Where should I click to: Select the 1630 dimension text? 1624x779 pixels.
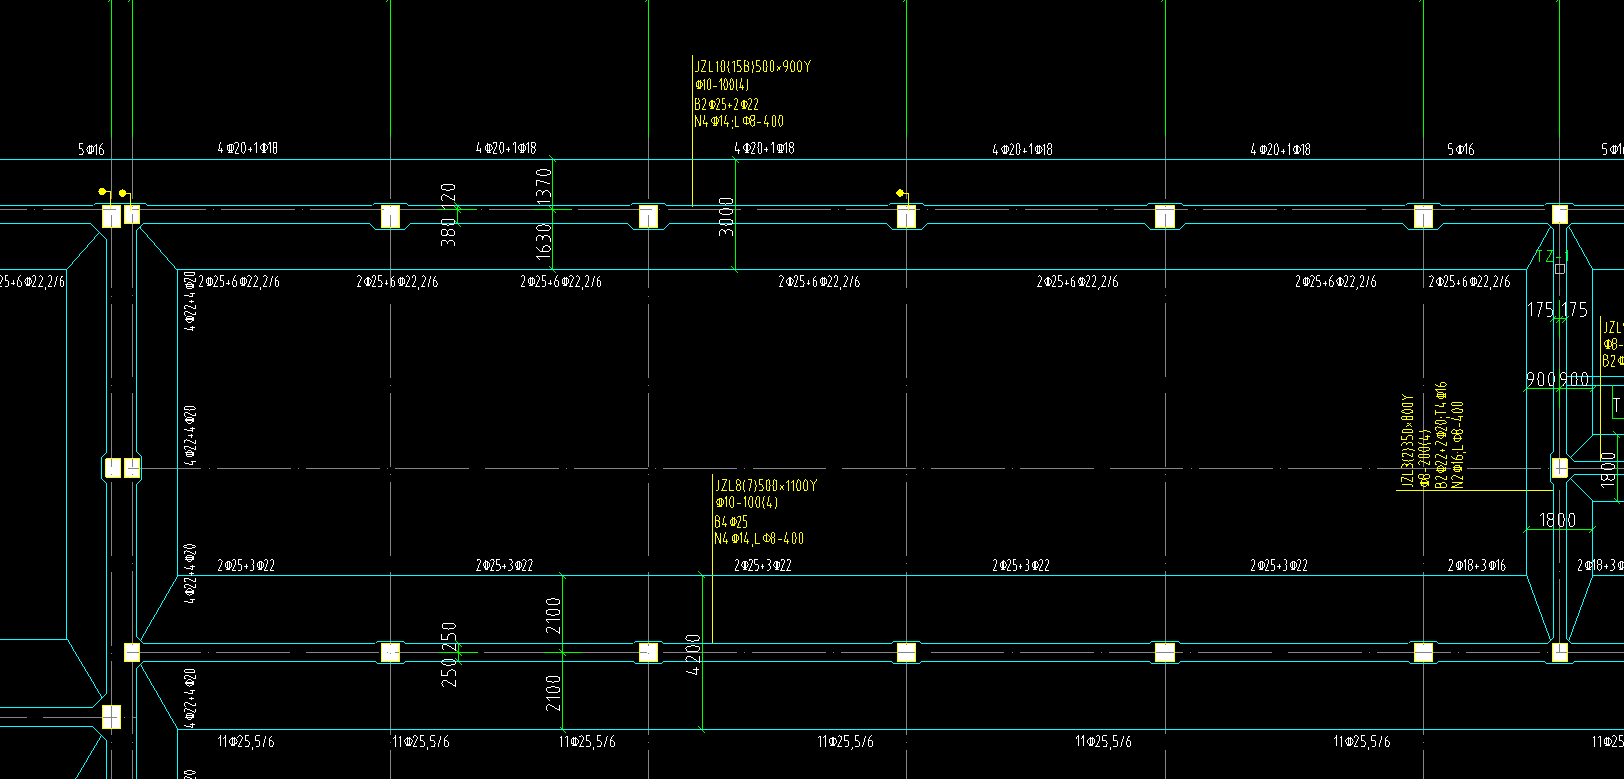pos(544,242)
